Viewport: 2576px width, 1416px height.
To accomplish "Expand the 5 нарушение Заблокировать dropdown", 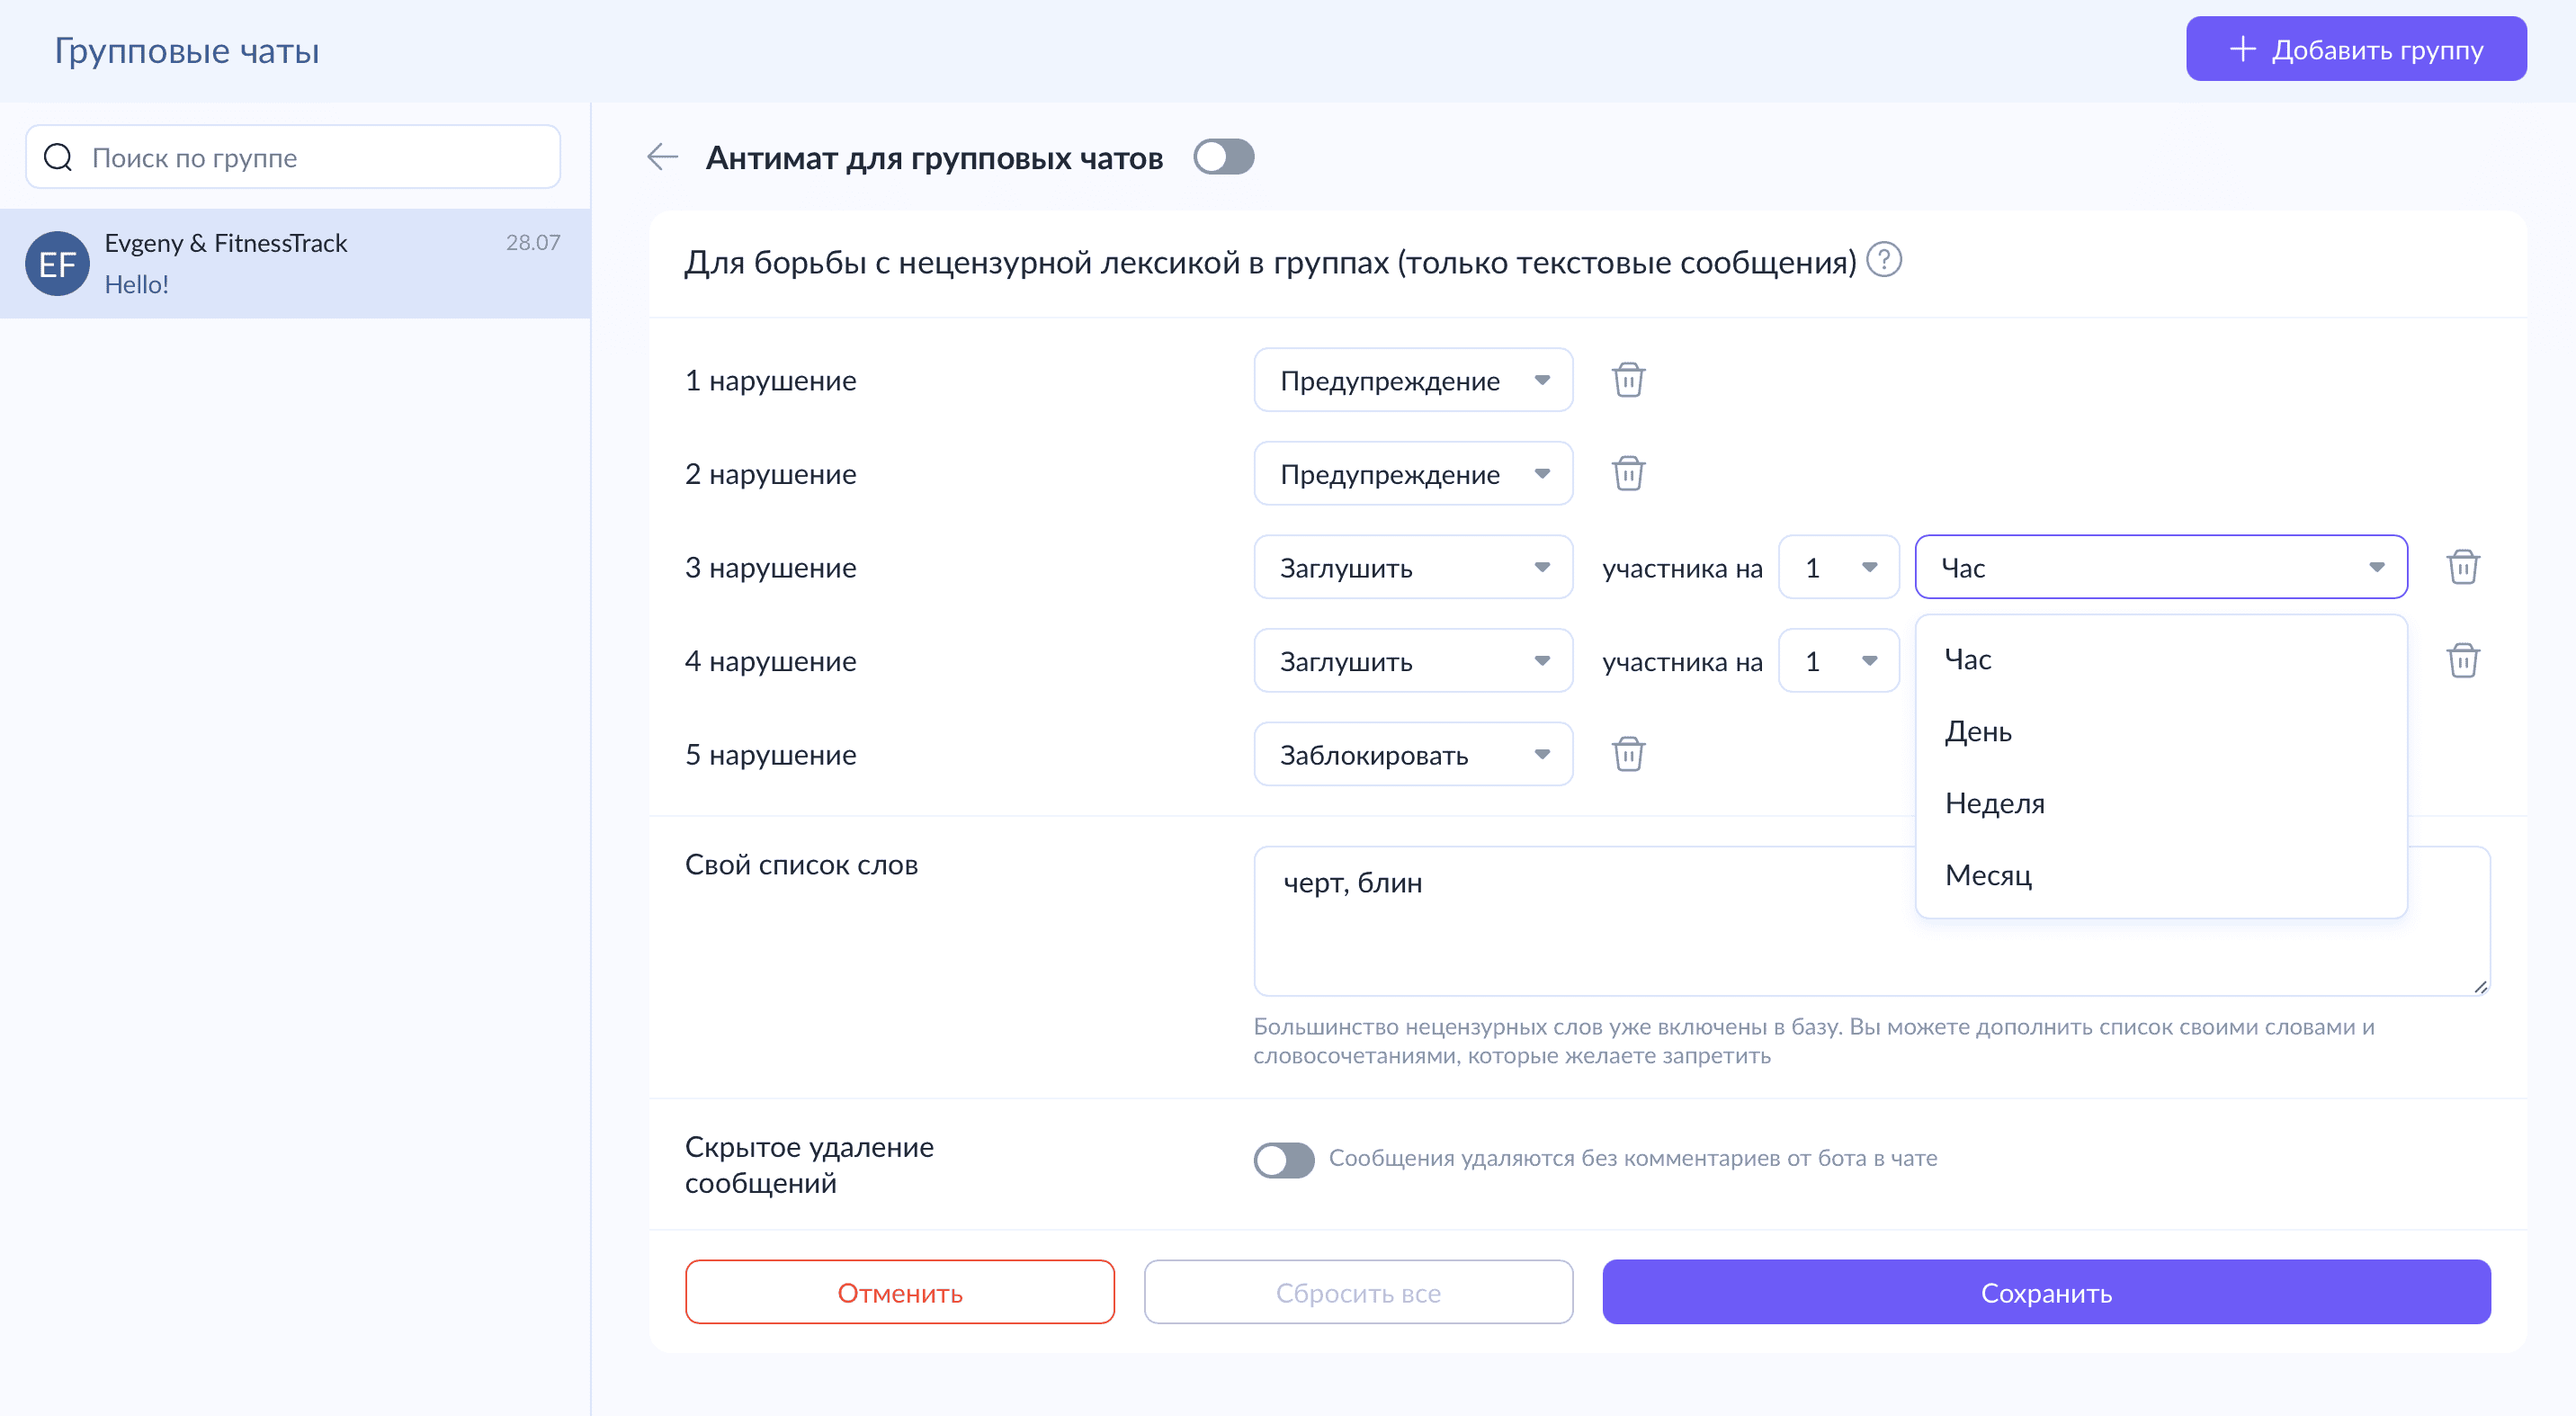I will point(1412,754).
